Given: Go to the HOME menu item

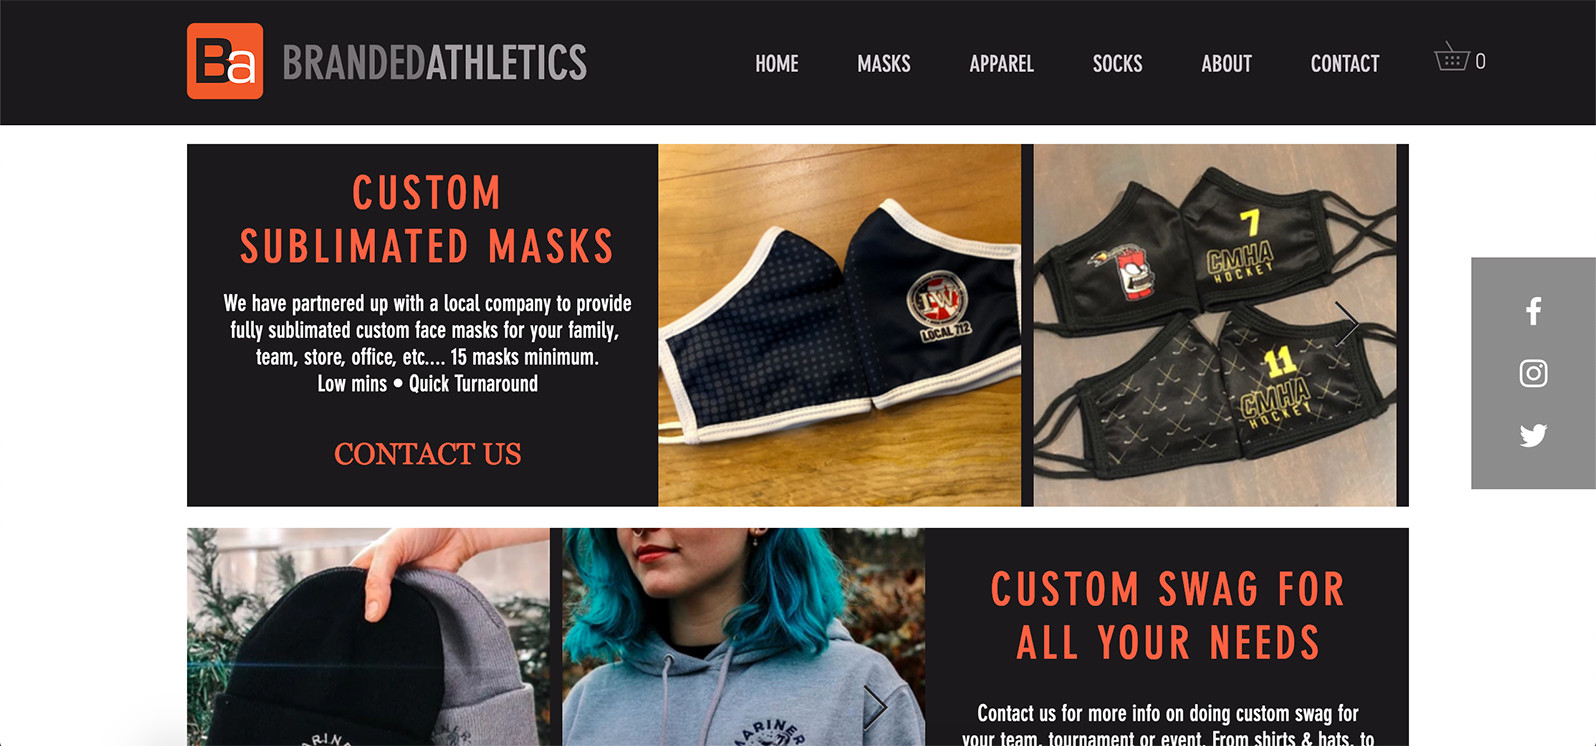Looking at the screenshot, I should coord(777,64).
